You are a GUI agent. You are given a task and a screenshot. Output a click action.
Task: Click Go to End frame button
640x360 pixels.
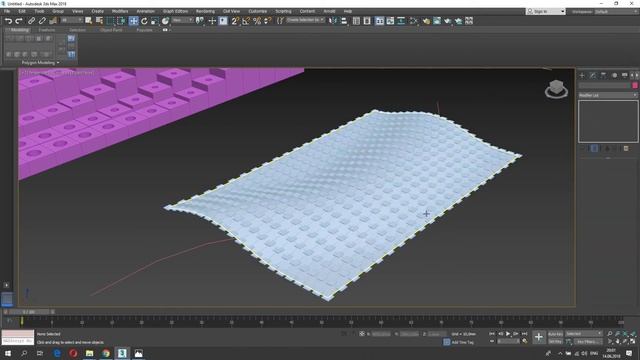[x=525, y=334]
